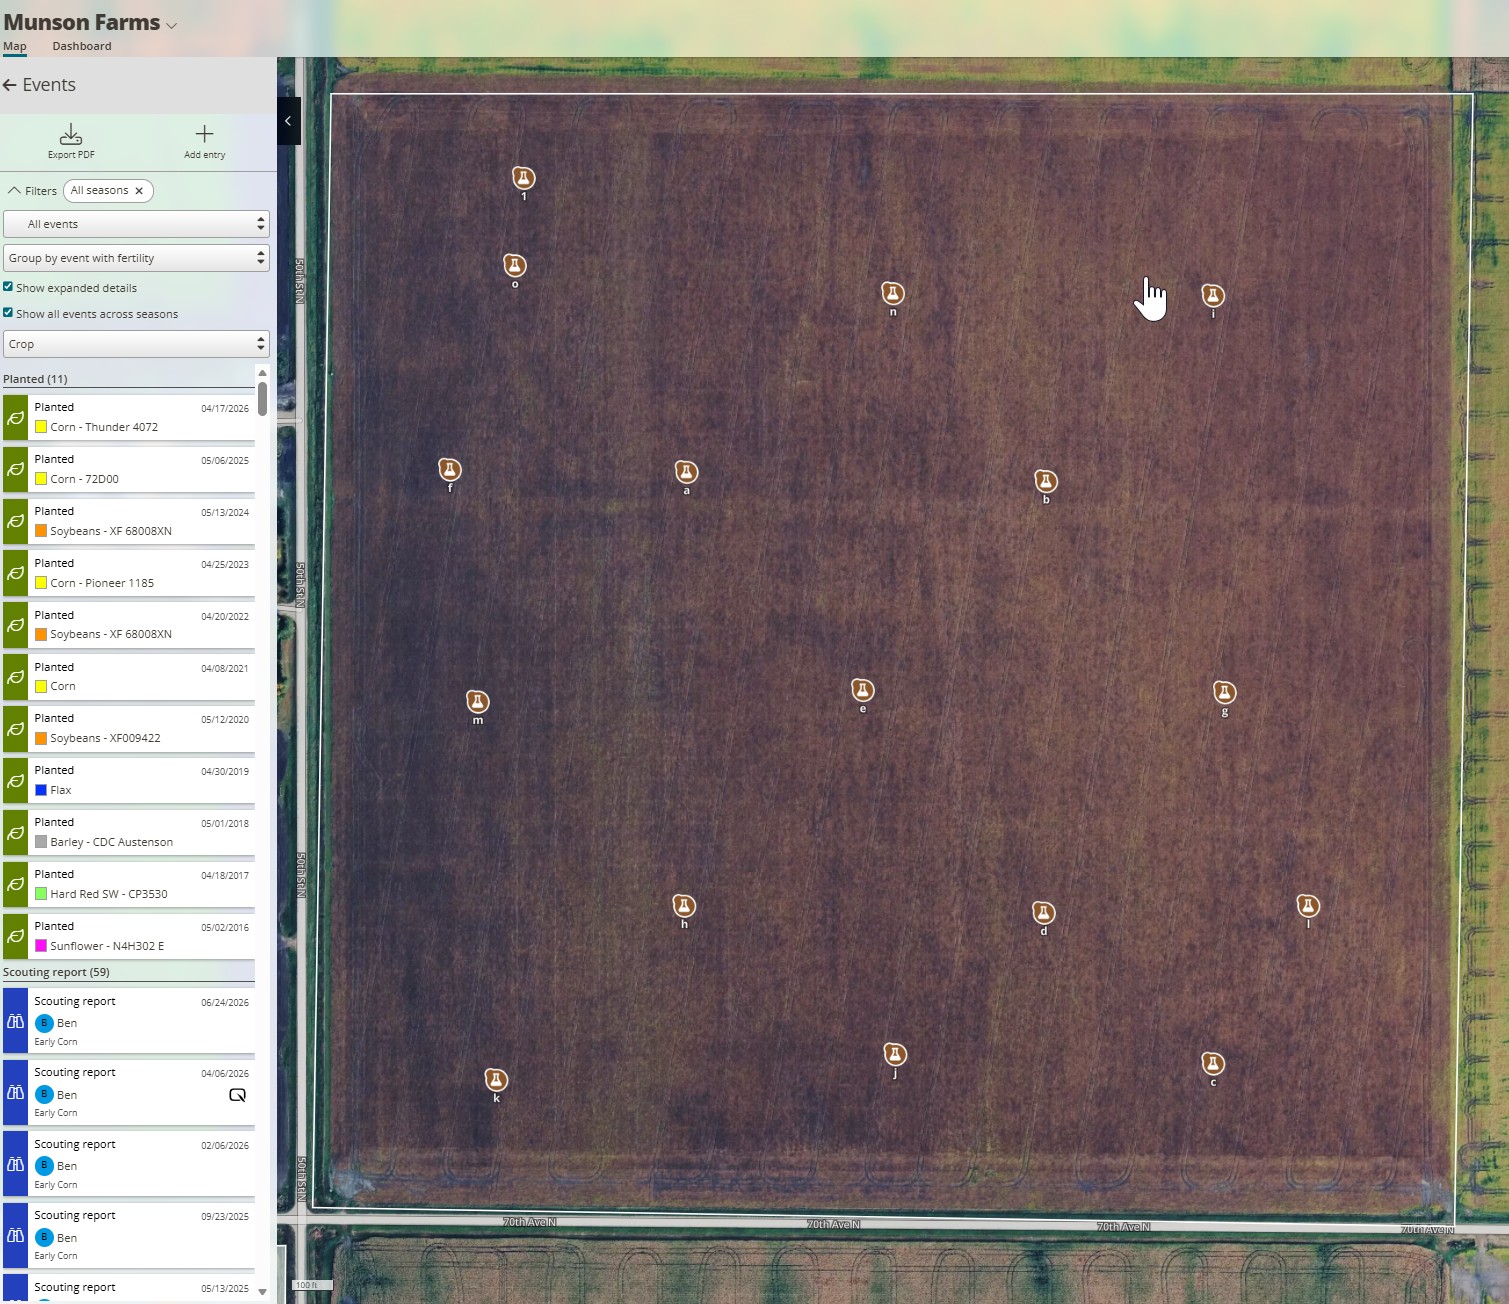Click leaf icon for Flax planting
Image resolution: width=1509 pixels, height=1304 pixels.
tap(15, 781)
